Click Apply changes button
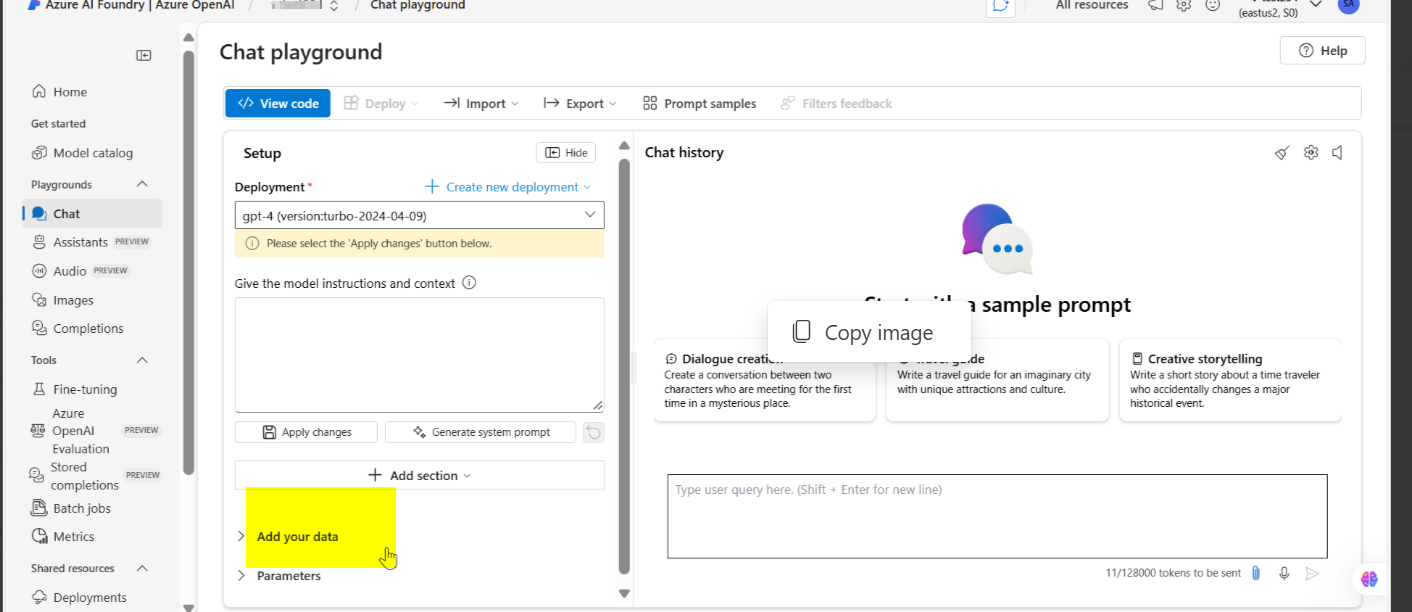1412x612 pixels. (x=306, y=432)
